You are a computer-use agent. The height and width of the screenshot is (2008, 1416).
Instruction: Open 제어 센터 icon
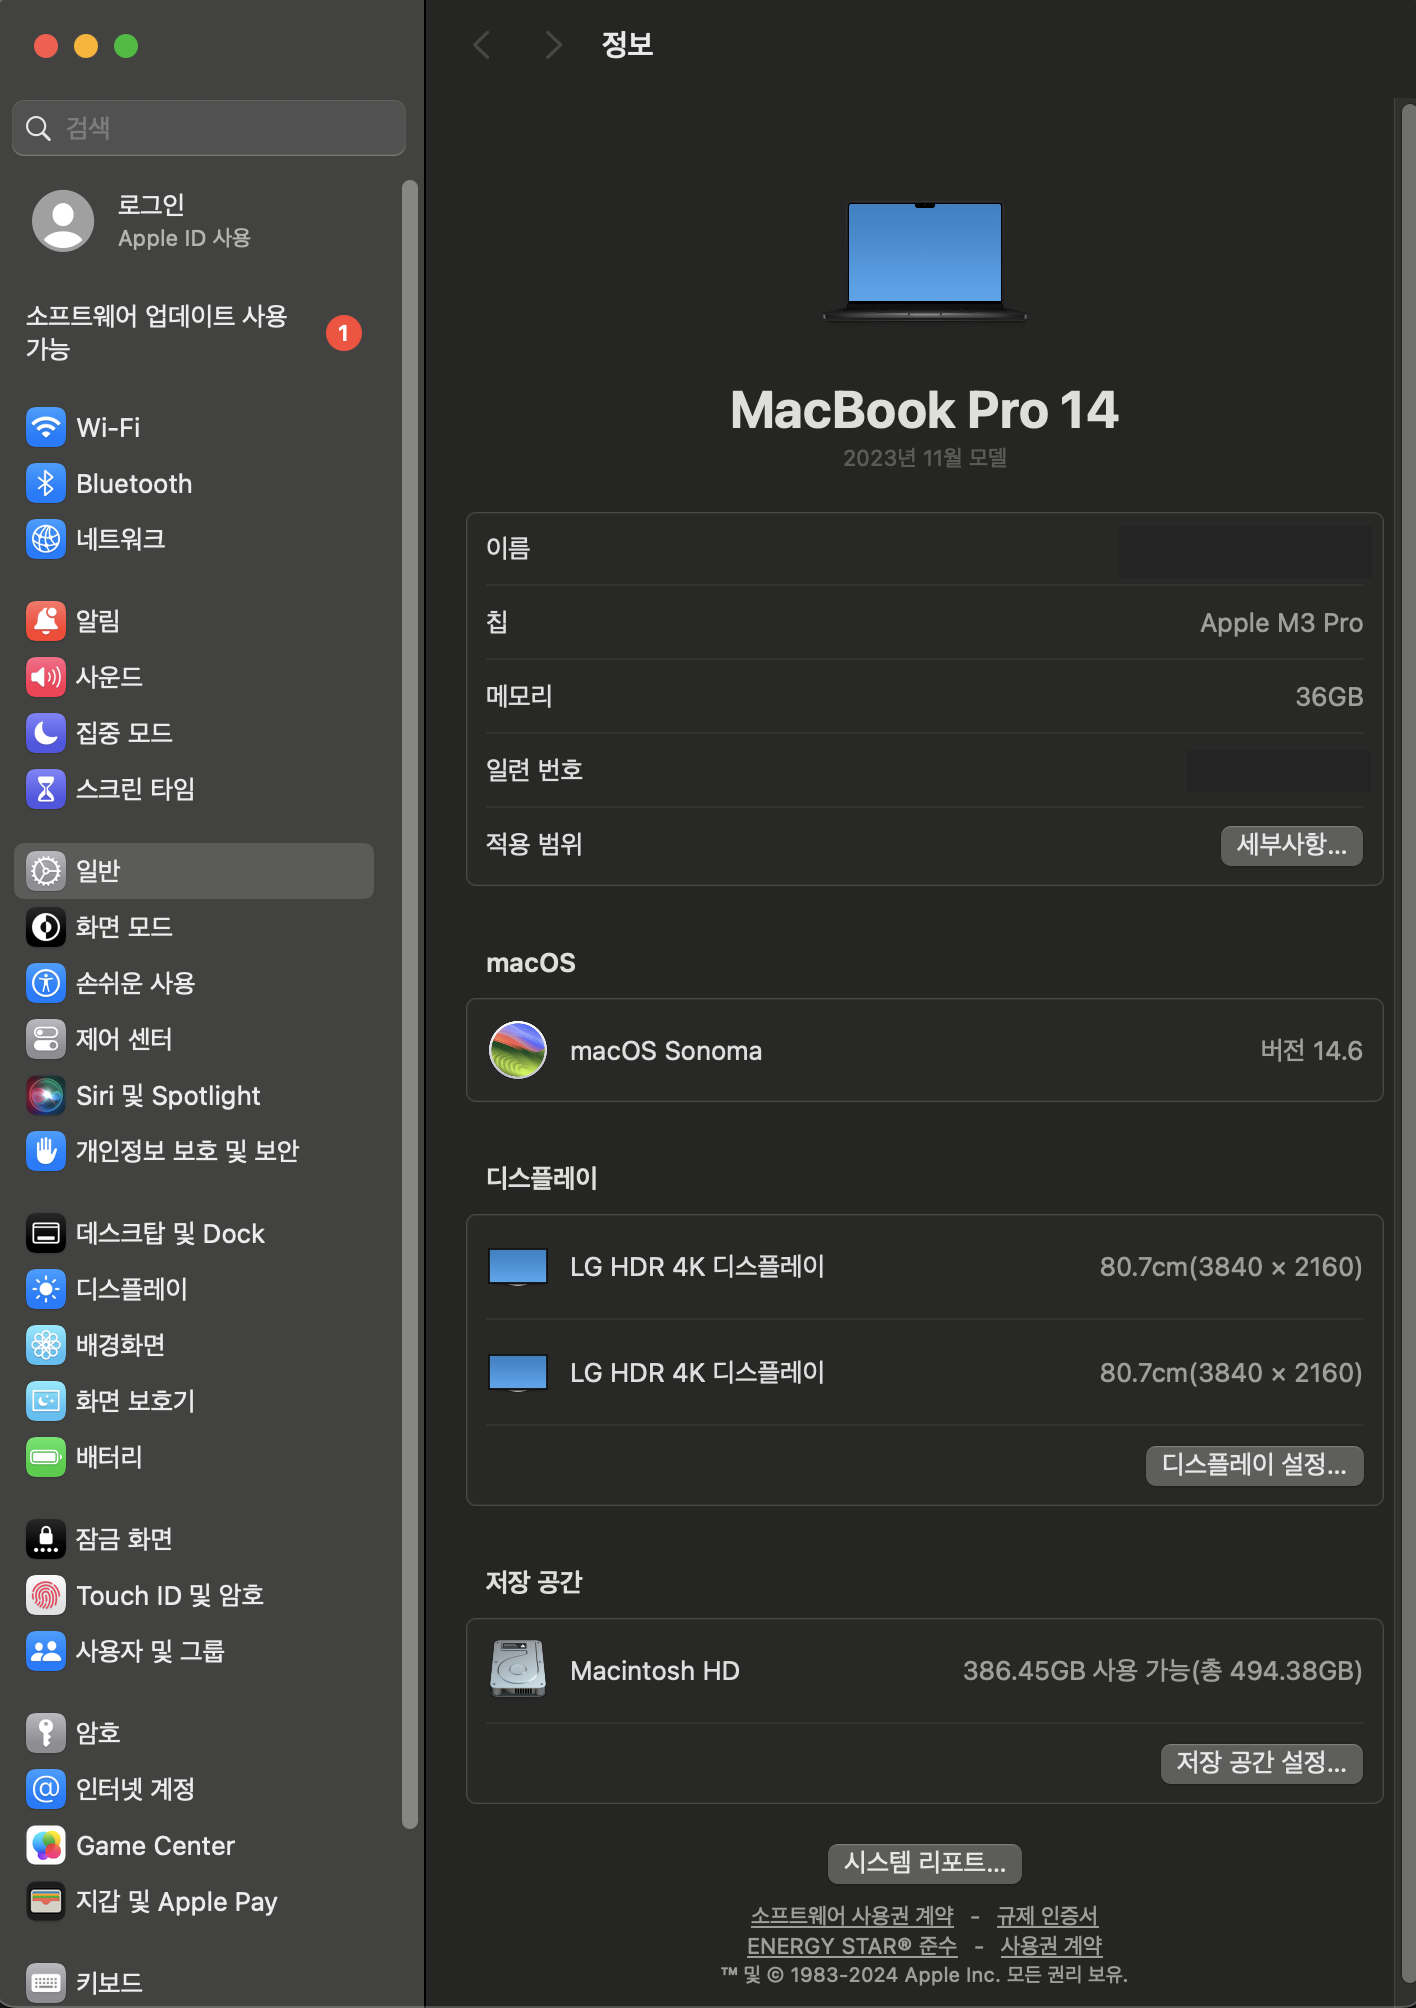tap(46, 1039)
